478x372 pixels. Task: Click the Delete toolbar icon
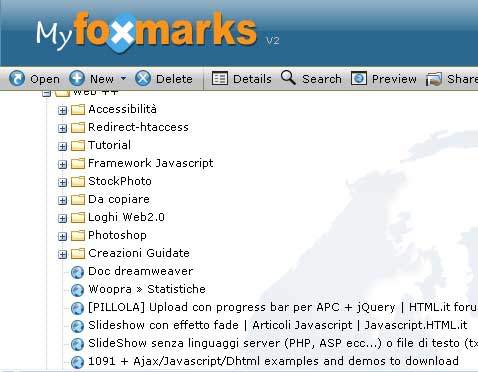(x=143, y=79)
